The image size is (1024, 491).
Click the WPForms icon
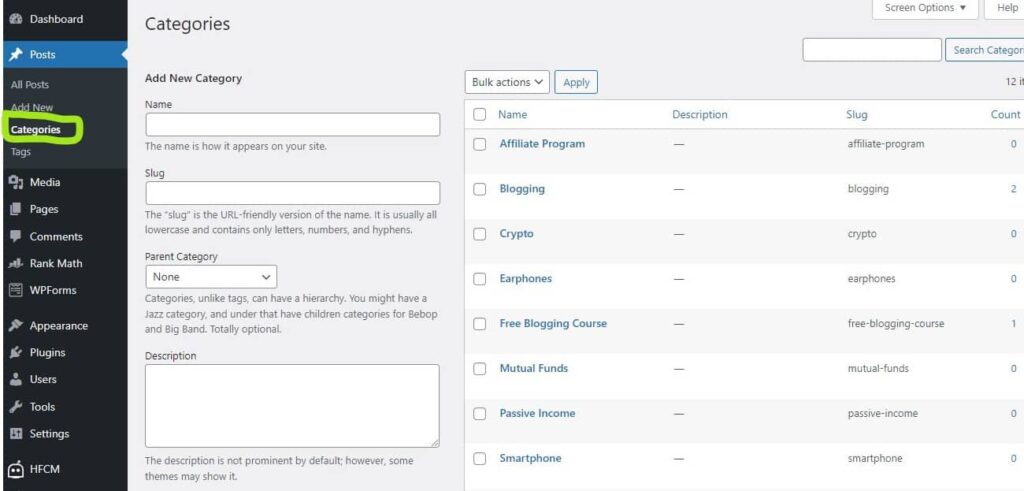(16, 290)
